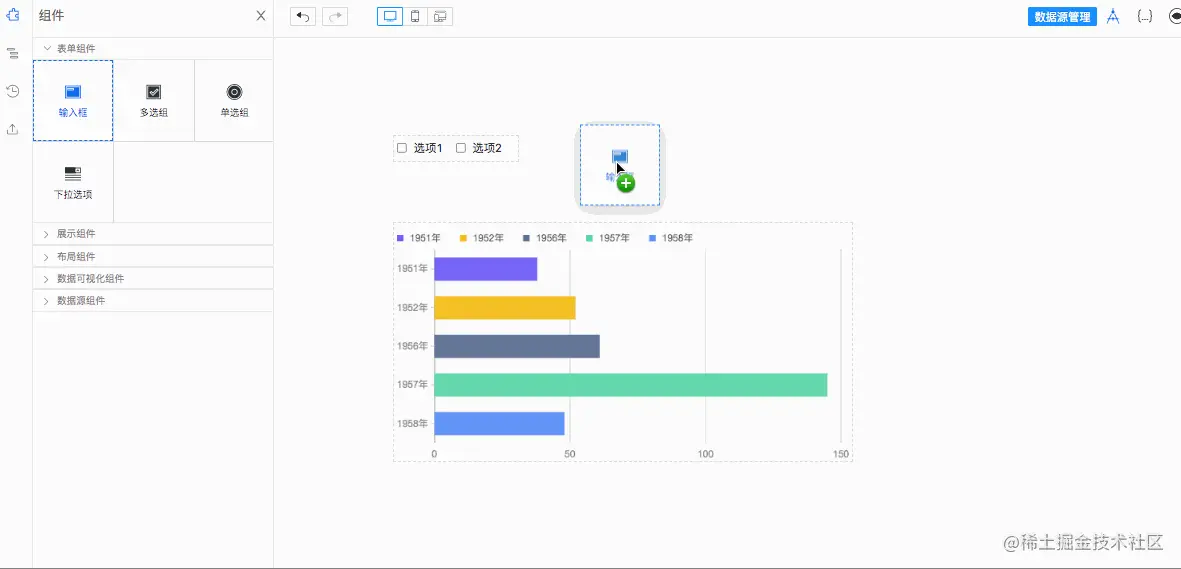
Task: Expand the 数据源组件 section
Action: pyautogui.click(x=153, y=301)
